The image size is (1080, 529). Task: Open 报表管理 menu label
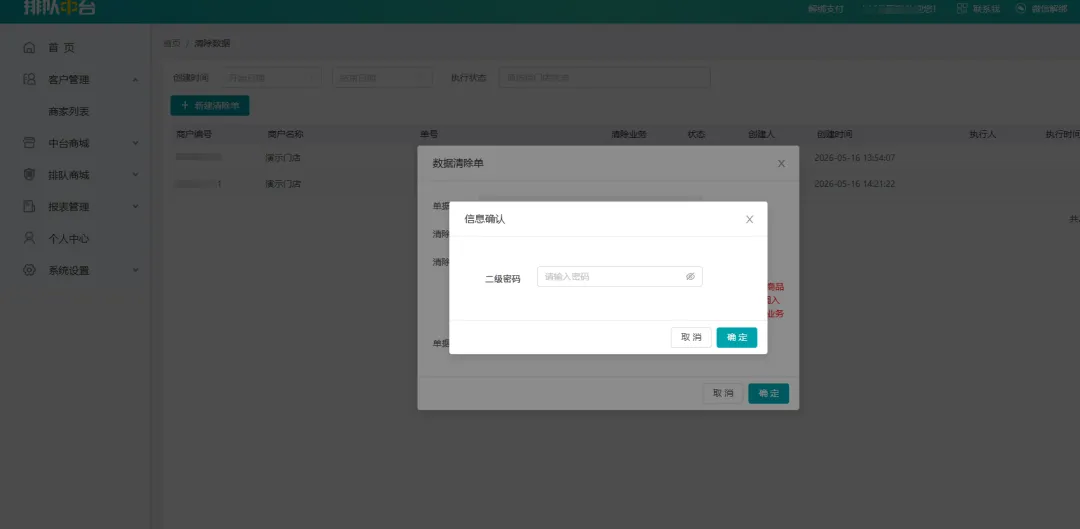69,207
